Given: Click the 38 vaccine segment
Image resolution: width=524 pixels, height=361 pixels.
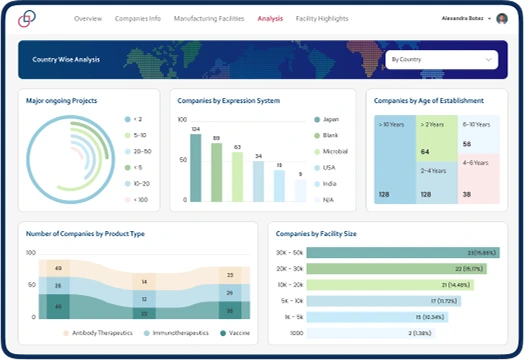Looking at the screenshot, I should [x=230, y=310].
